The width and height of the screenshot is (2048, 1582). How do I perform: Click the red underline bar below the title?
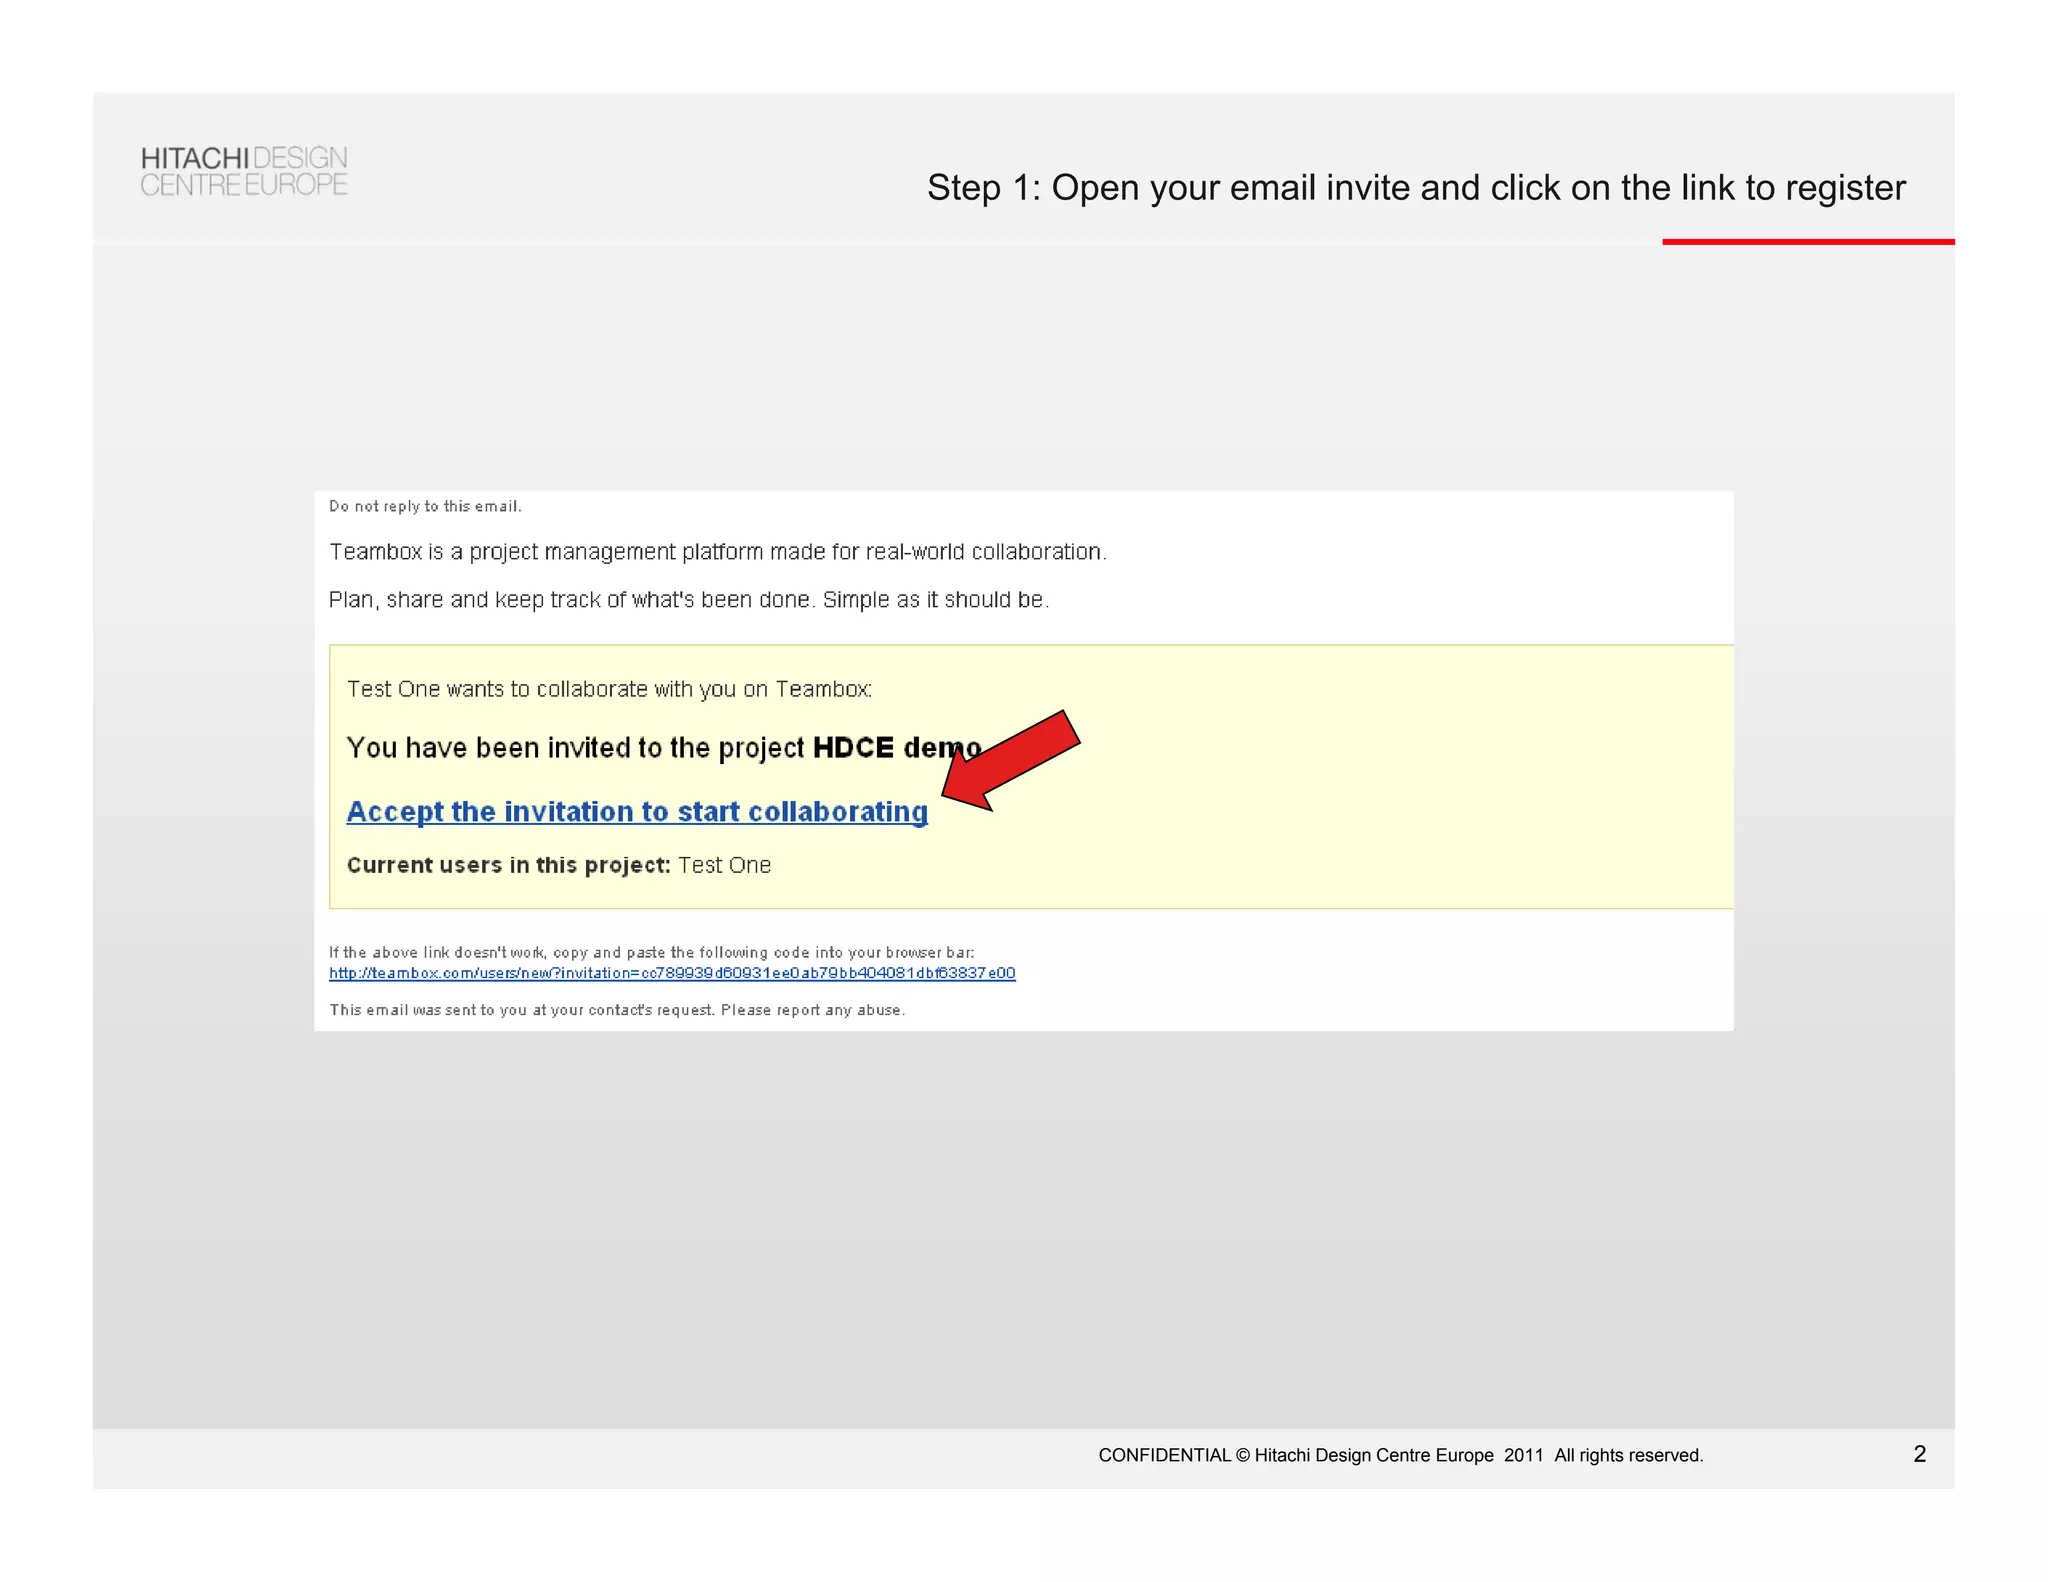pos(1807,242)
